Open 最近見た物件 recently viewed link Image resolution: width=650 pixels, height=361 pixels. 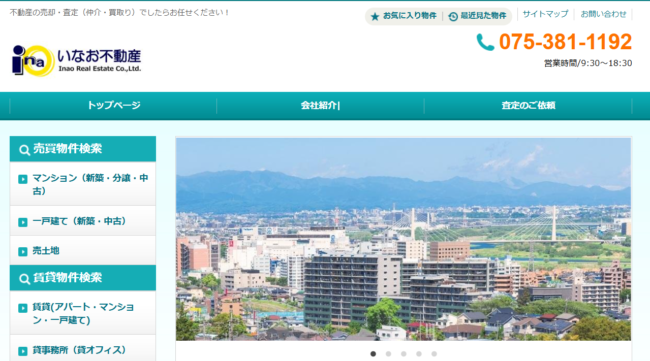click(483, 16)
